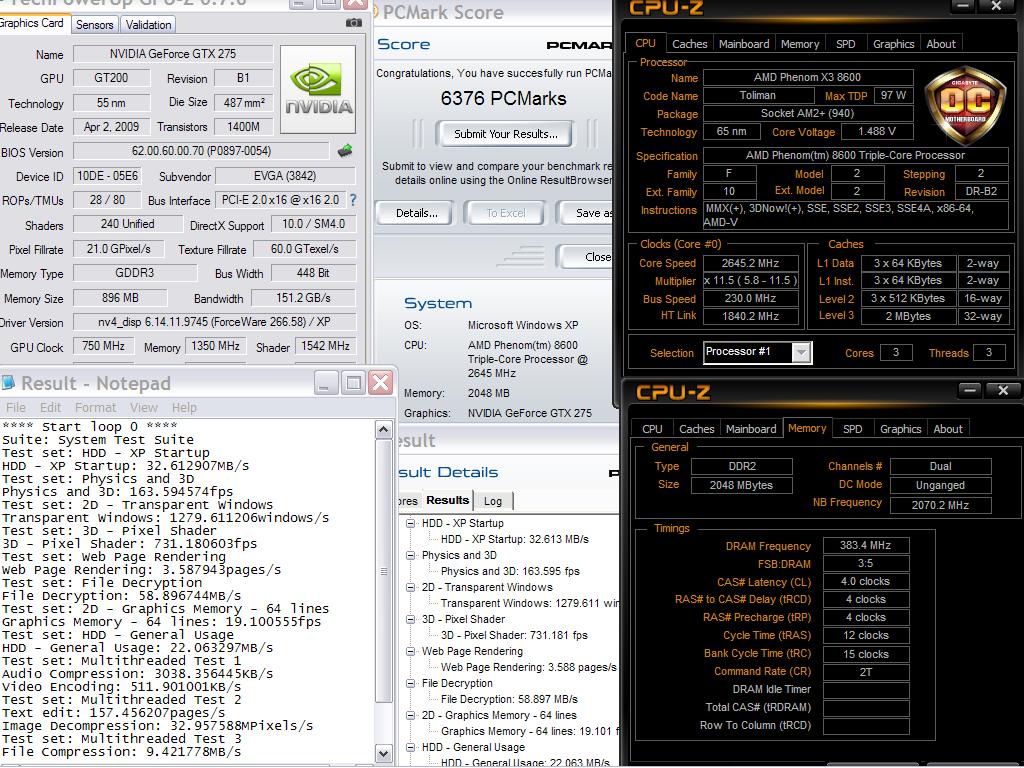Maximize the Result Notepad window

[x=353, y=383]
